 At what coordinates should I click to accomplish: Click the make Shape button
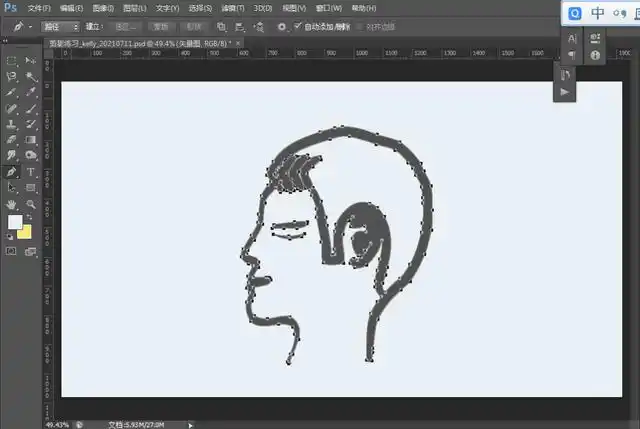pyautogui.click(x=194, y=27)
